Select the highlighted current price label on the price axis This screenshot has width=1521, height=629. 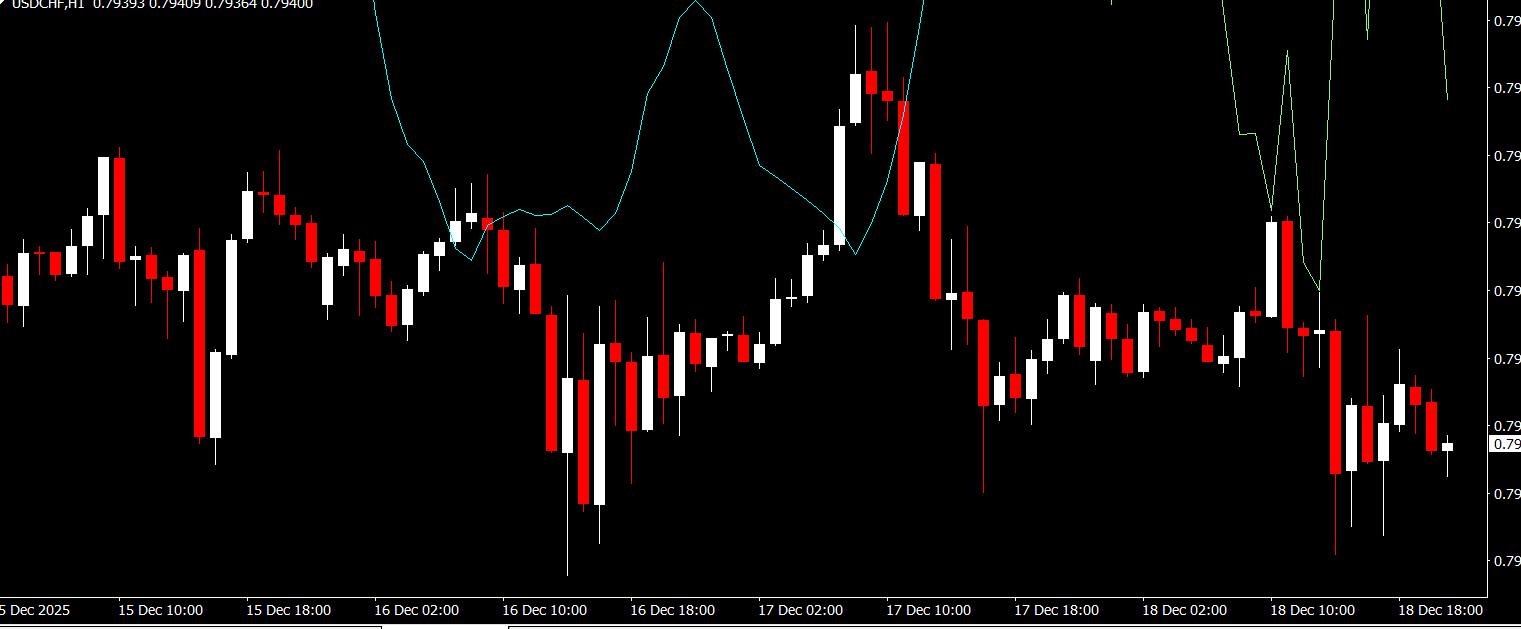1505,444
